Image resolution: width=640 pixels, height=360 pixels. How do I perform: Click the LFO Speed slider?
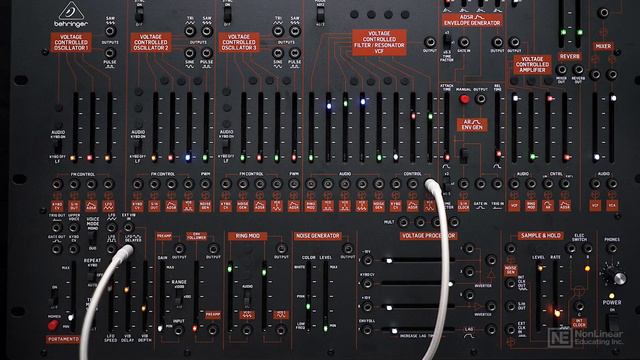click(x=110, y=297)
